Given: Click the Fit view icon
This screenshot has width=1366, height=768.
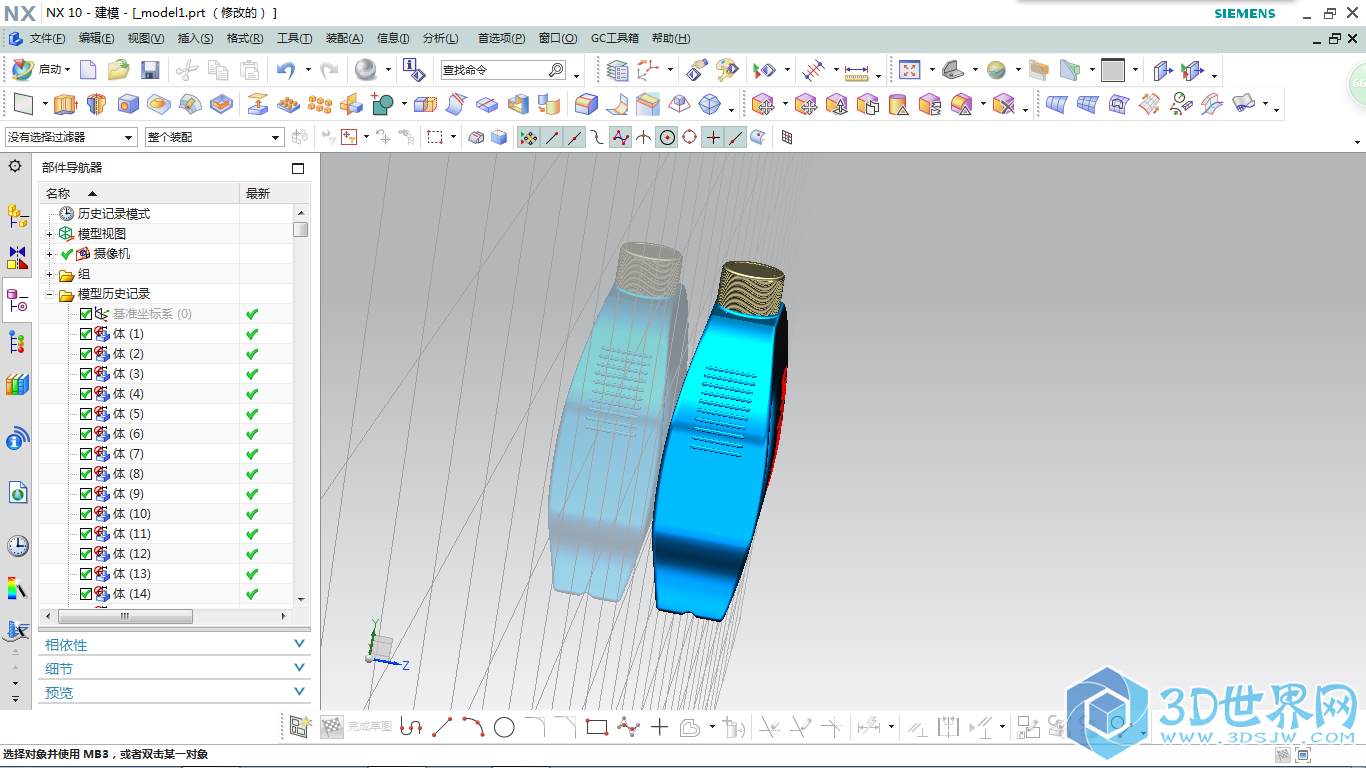Looking at the screenshot, I should [909, 70].
